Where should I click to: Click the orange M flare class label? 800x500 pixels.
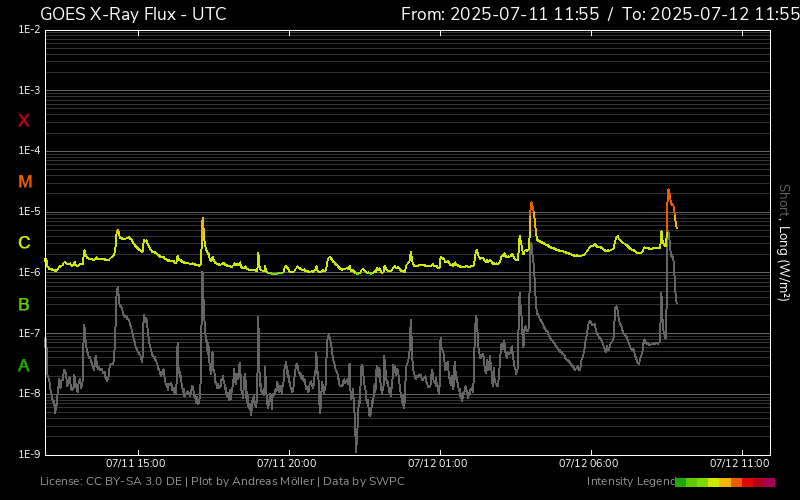point(25,182)
